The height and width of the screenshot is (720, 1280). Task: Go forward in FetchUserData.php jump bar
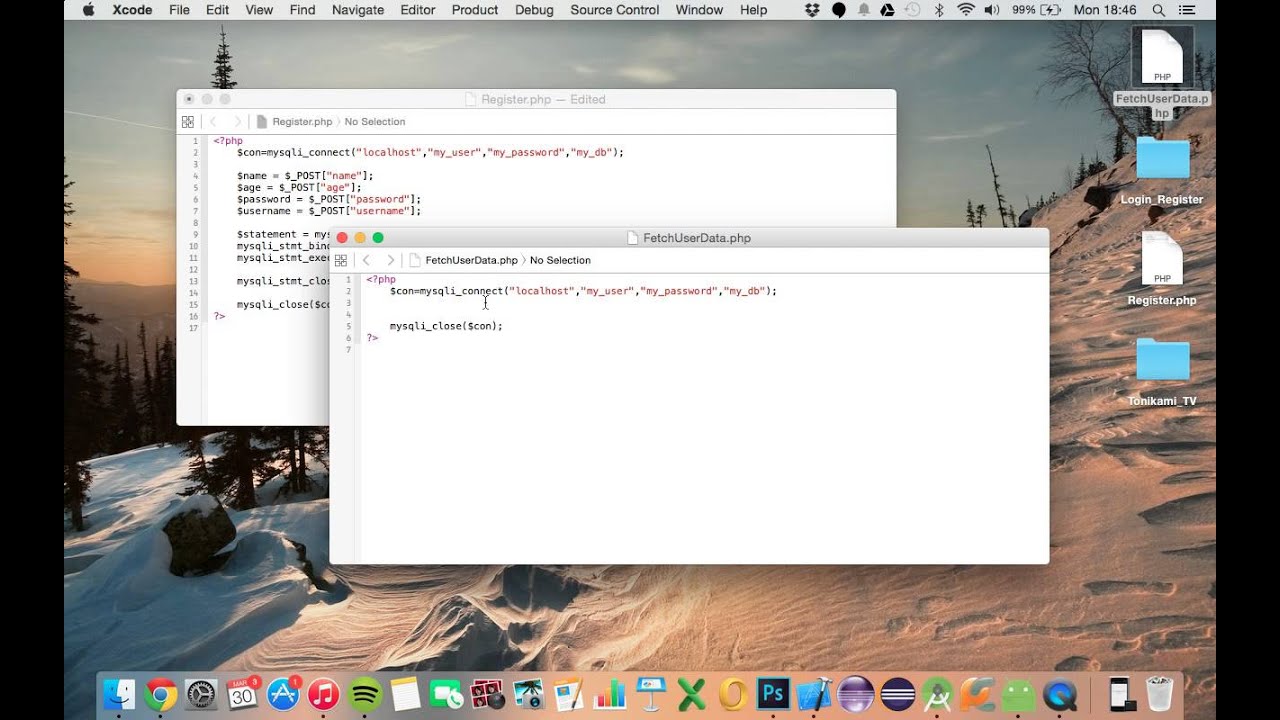[391, 260]
